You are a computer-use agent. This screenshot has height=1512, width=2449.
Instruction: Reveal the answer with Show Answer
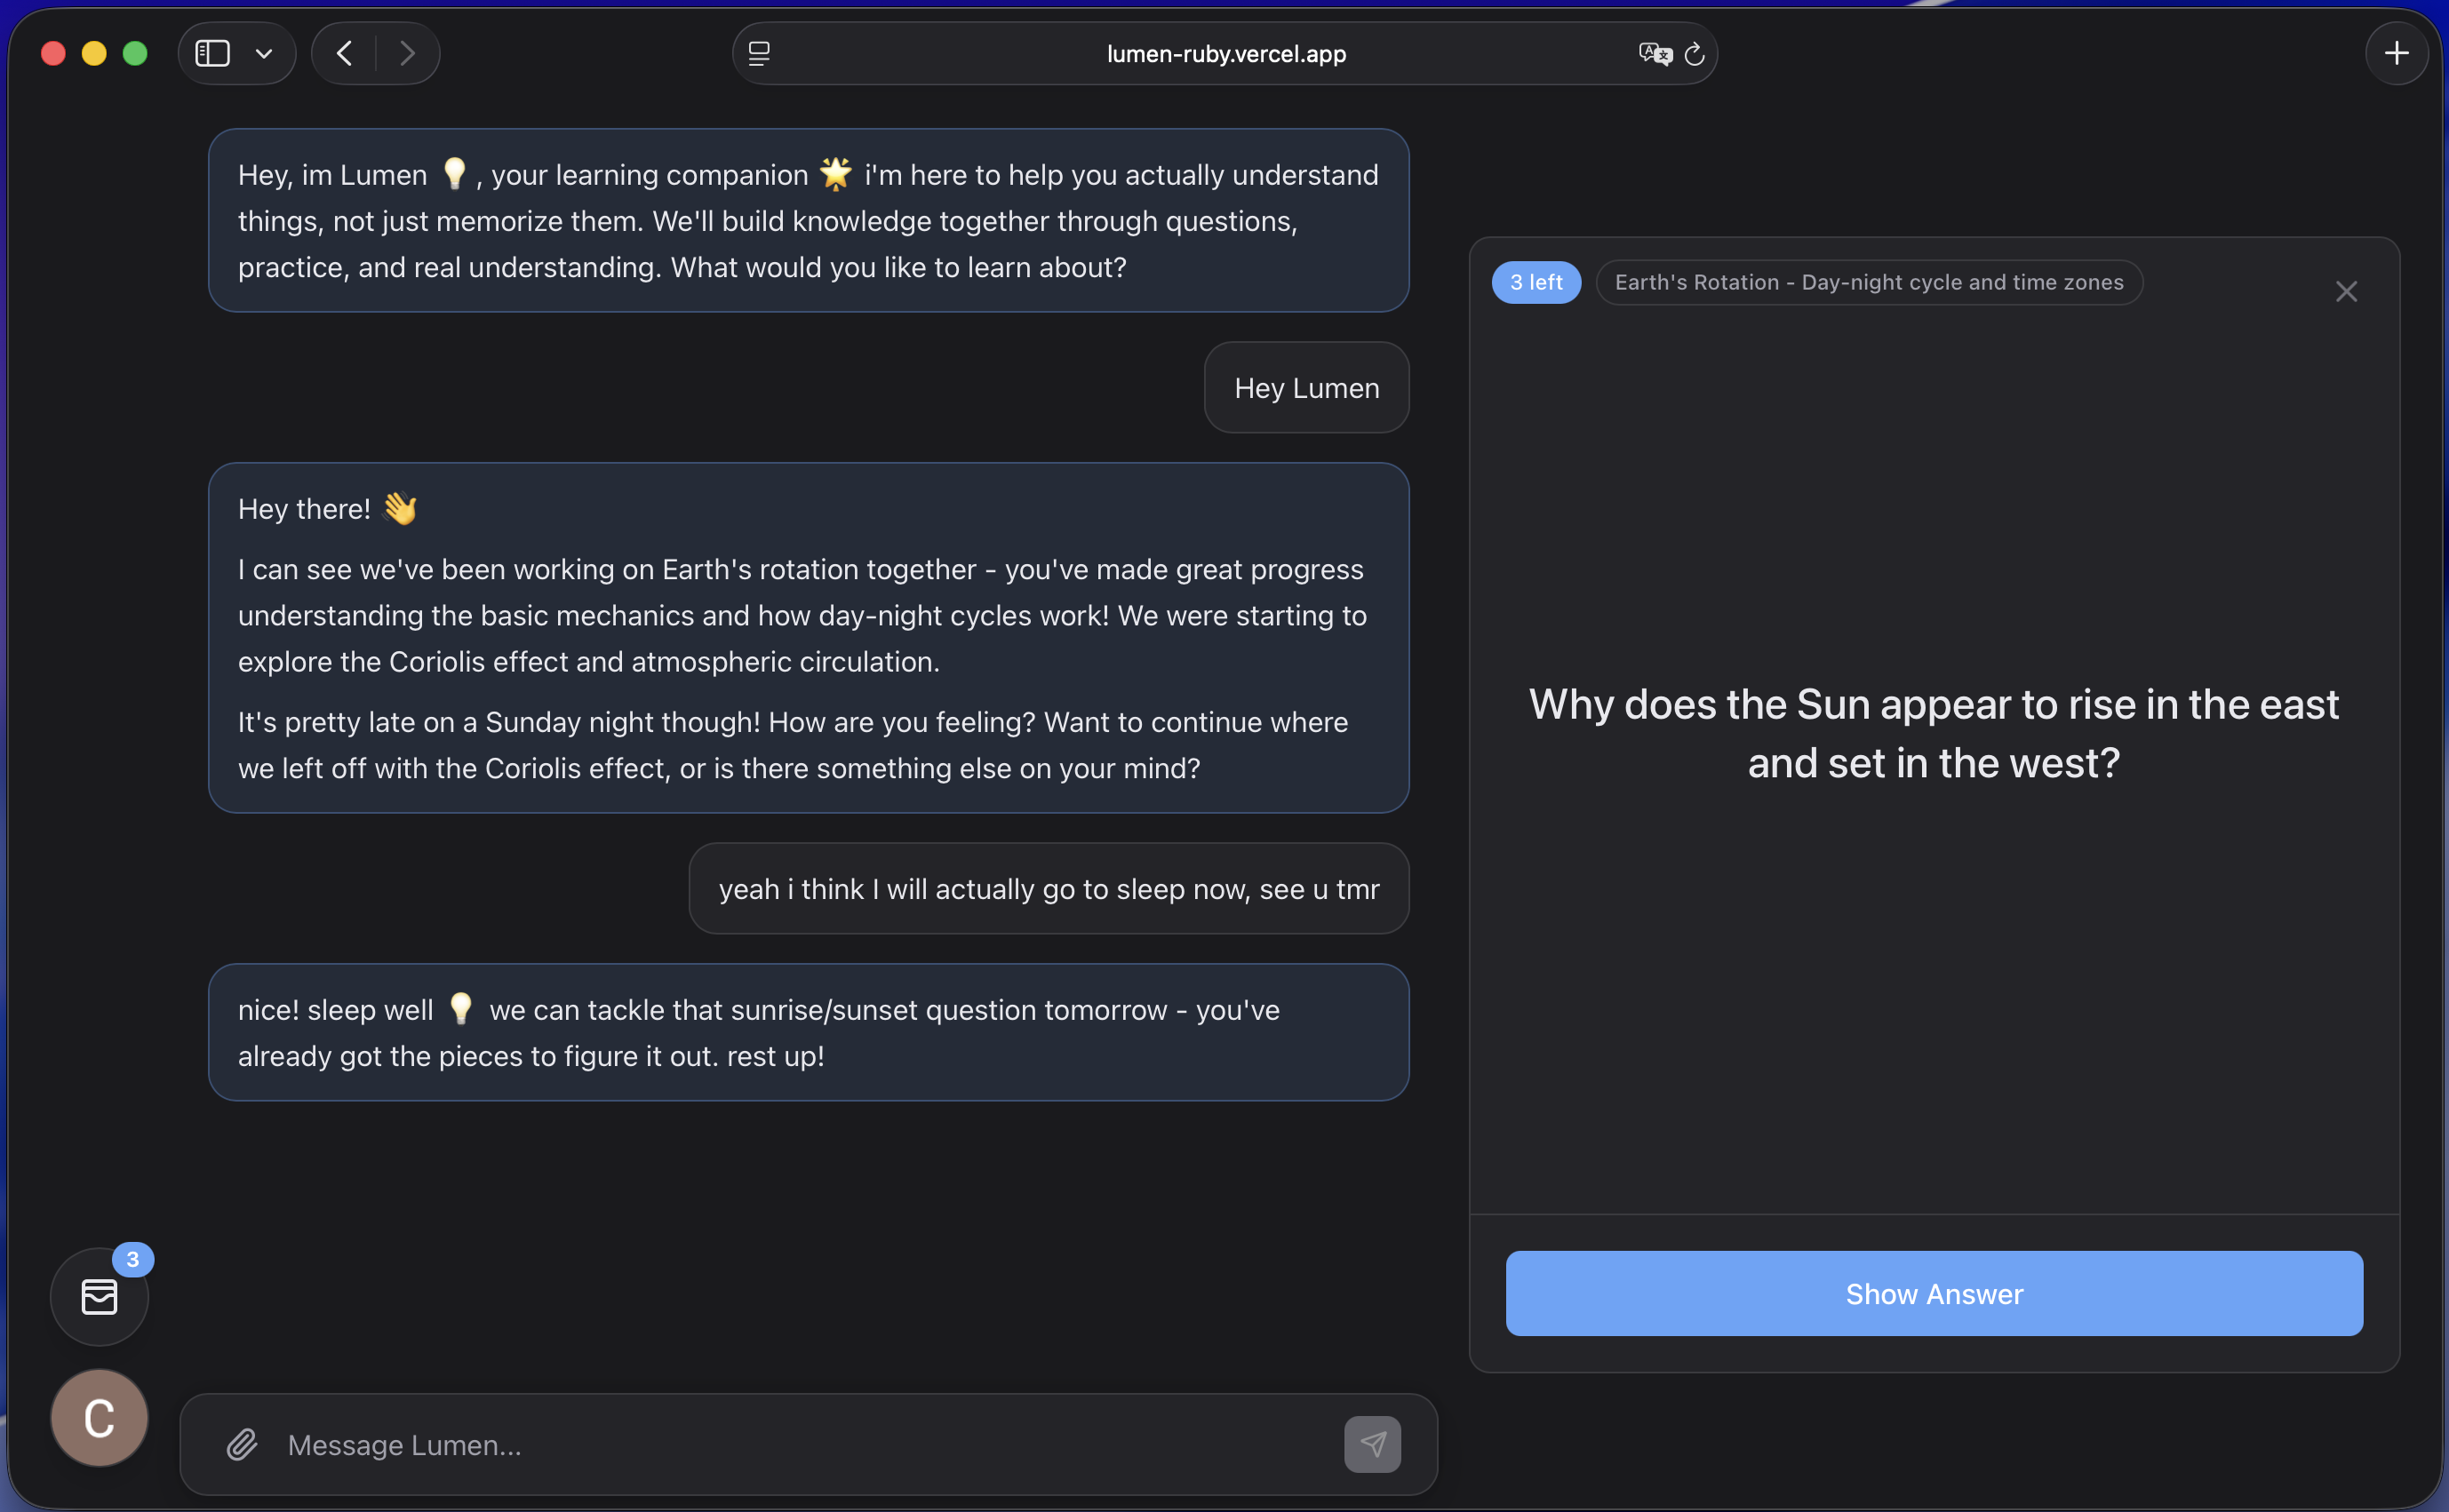[x=1933, y=1293]
